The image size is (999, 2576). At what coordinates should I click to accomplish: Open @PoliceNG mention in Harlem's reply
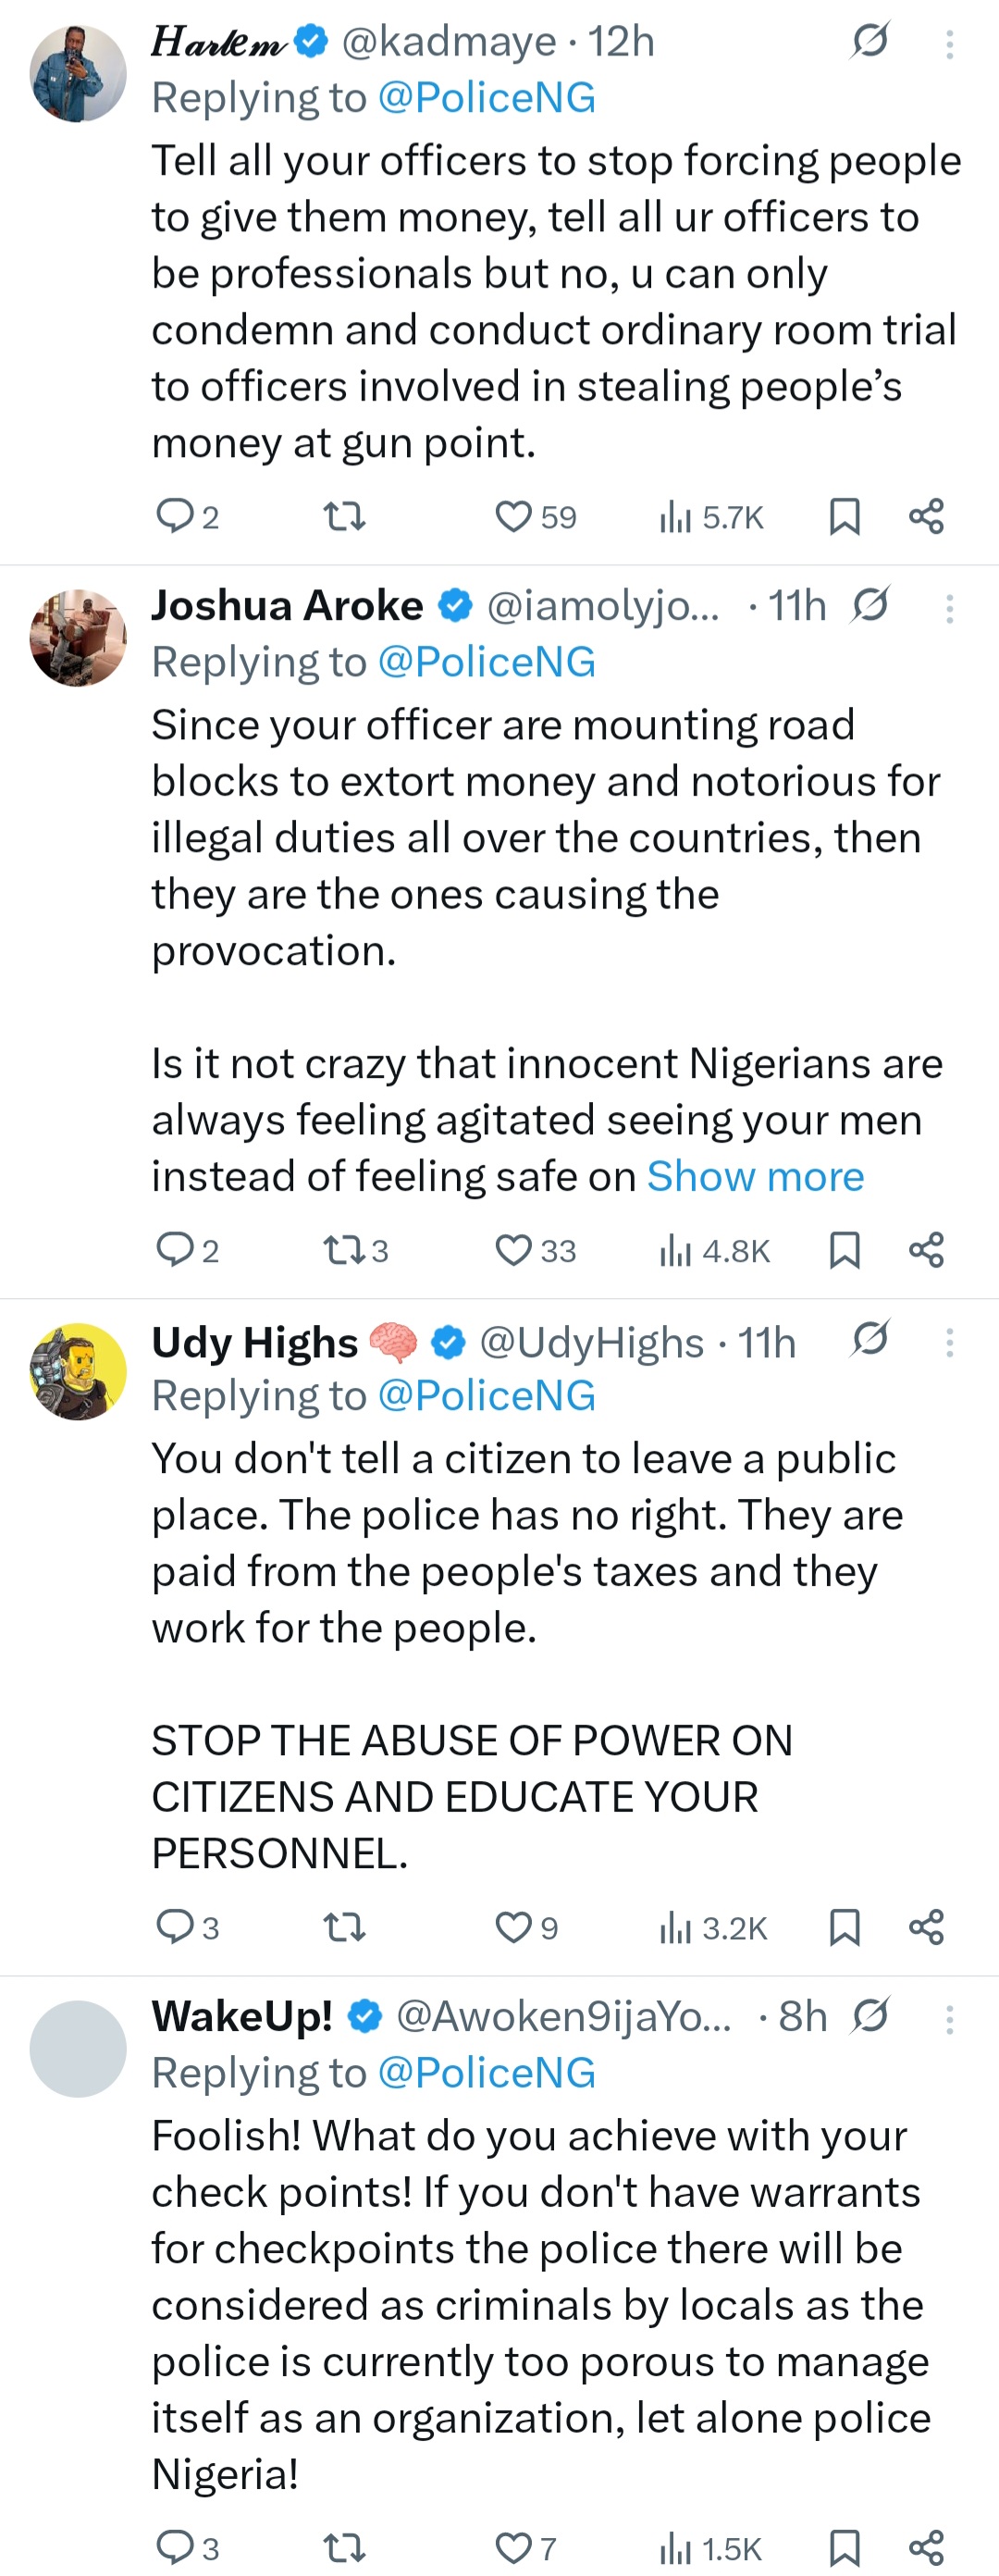click(x=486, y=98)
